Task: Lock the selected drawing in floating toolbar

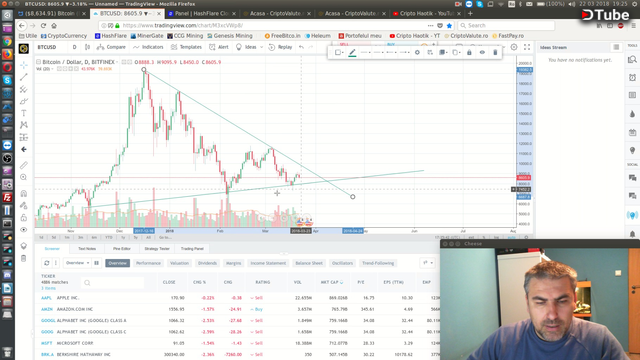Action: [469, 53]
